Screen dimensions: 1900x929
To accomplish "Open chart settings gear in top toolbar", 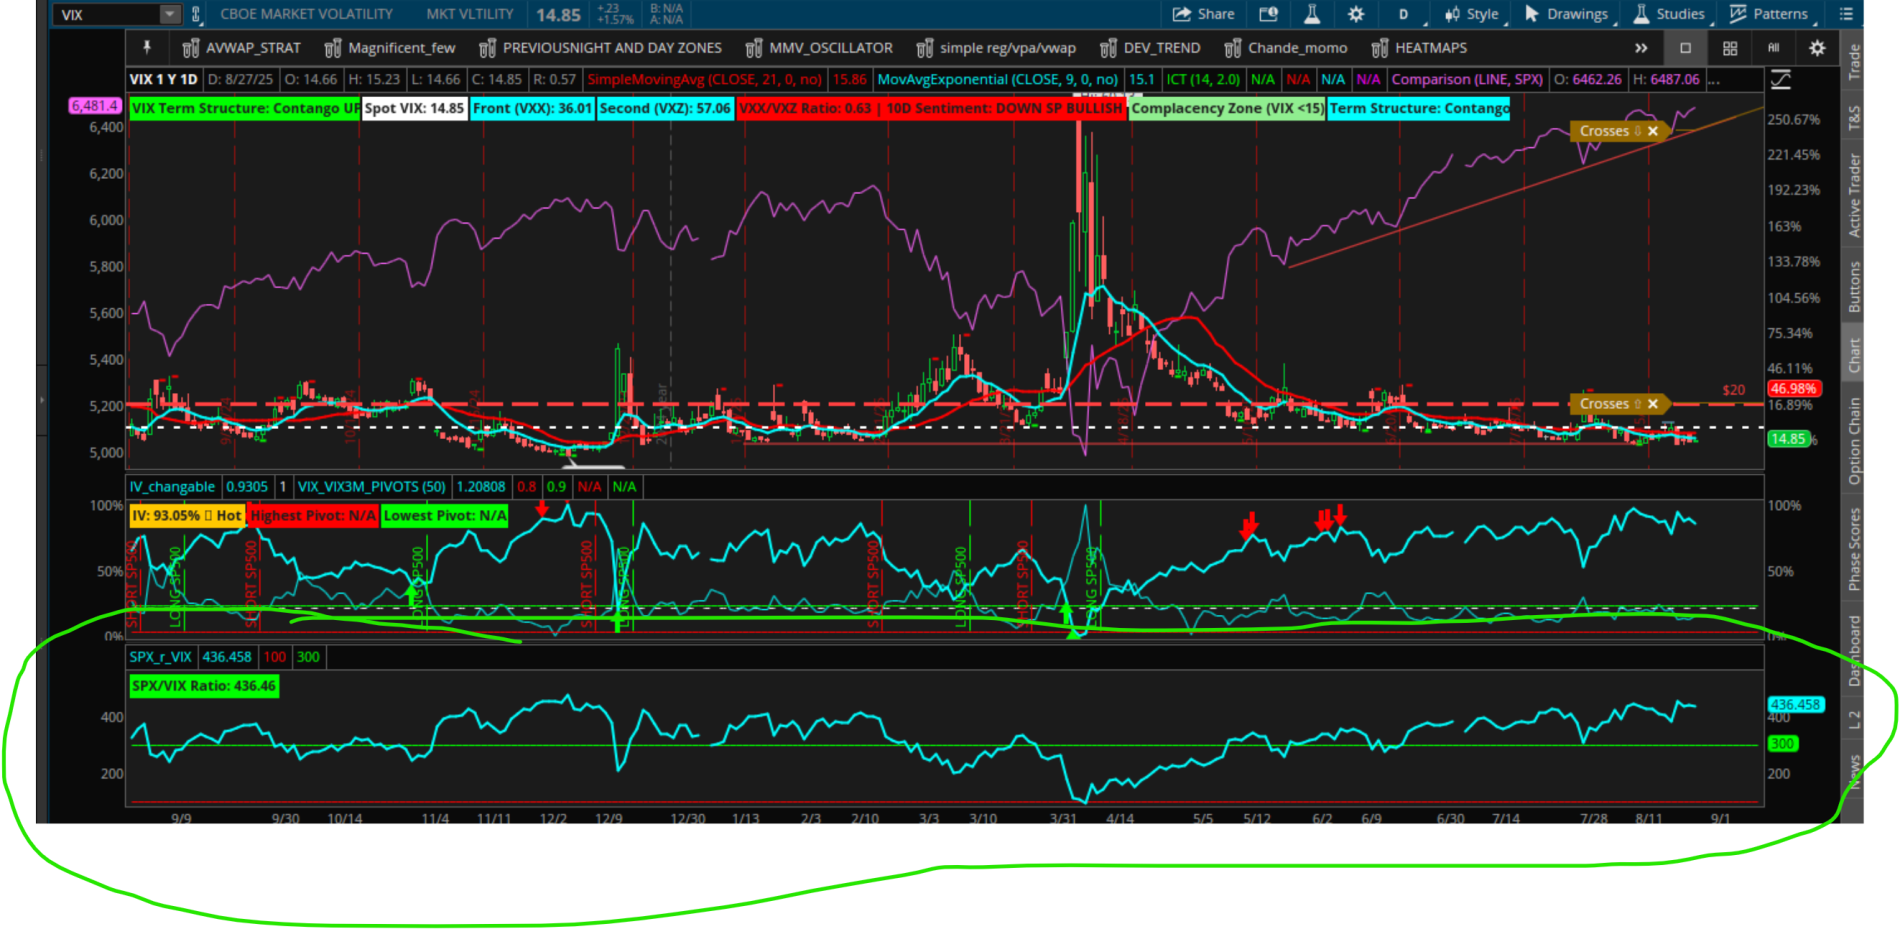I will (1356, 14).
